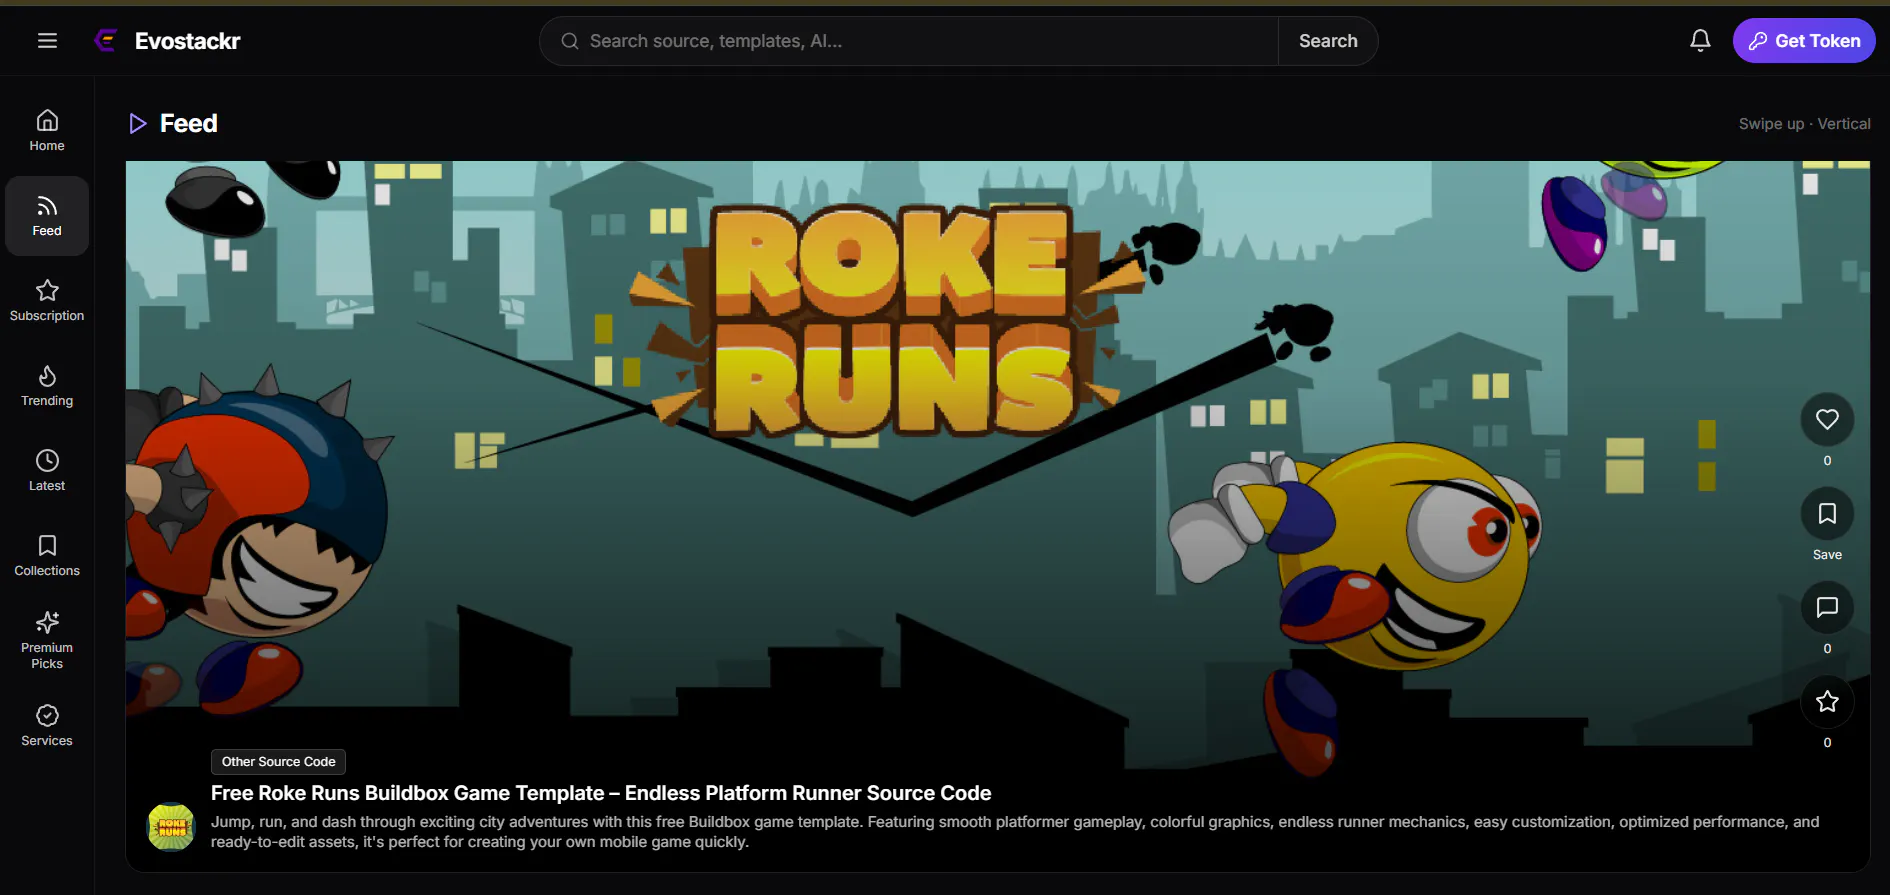Click the 'Swipe up · Vertical' label
1890x895 pixels.
1805,124
